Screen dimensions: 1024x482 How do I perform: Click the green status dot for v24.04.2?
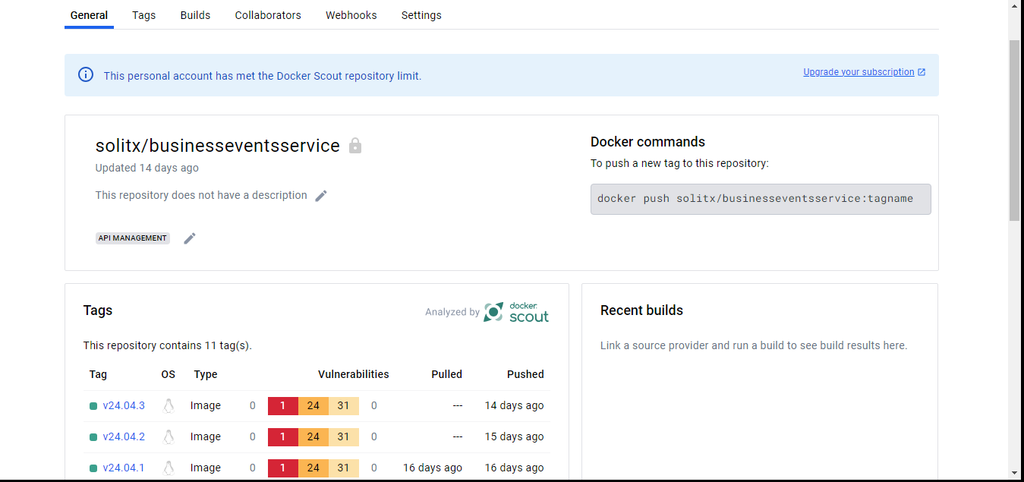[x=93, y=437]
